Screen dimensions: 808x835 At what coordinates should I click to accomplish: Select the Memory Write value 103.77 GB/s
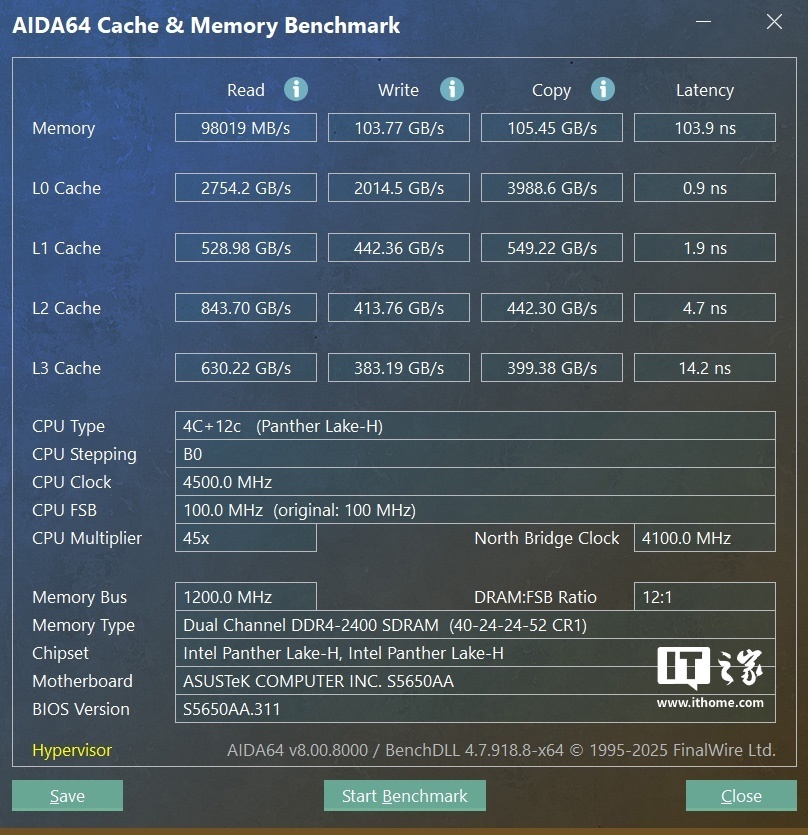tap(399, 128)
